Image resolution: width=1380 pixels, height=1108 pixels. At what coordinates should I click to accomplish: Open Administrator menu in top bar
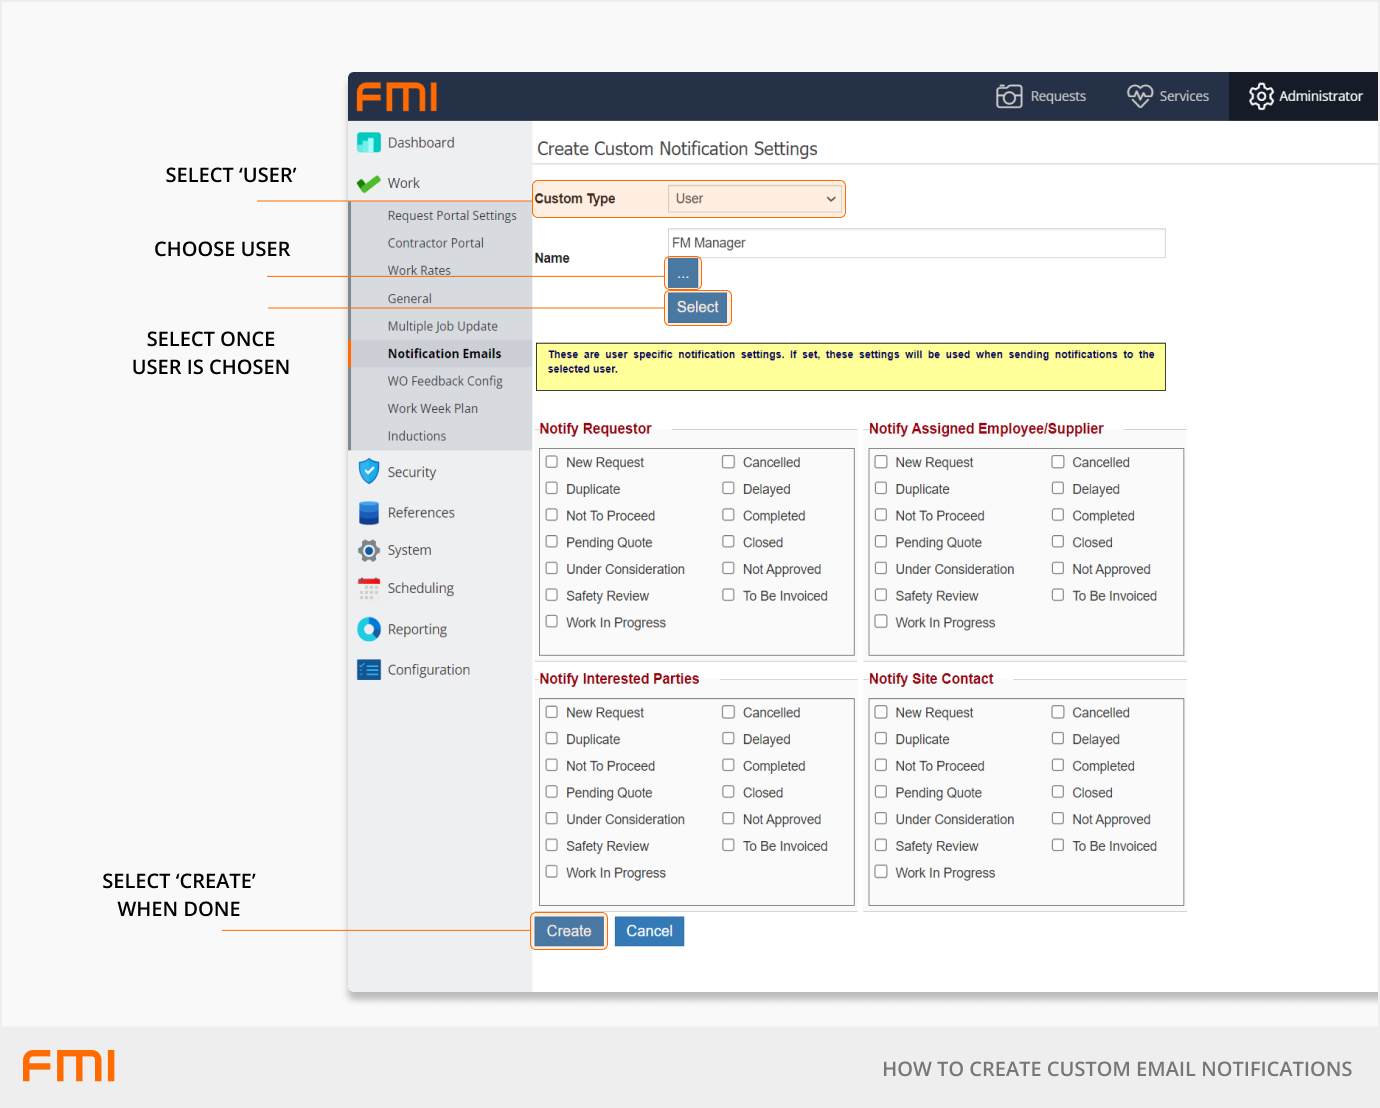[1305, 96]
